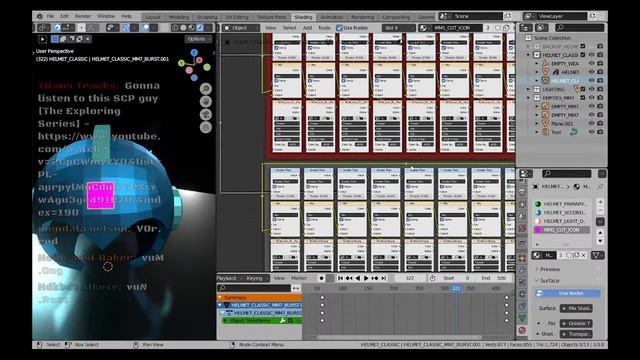Open the node editor Select menu
Screen dimensions: 640x360
coord(289,28)
